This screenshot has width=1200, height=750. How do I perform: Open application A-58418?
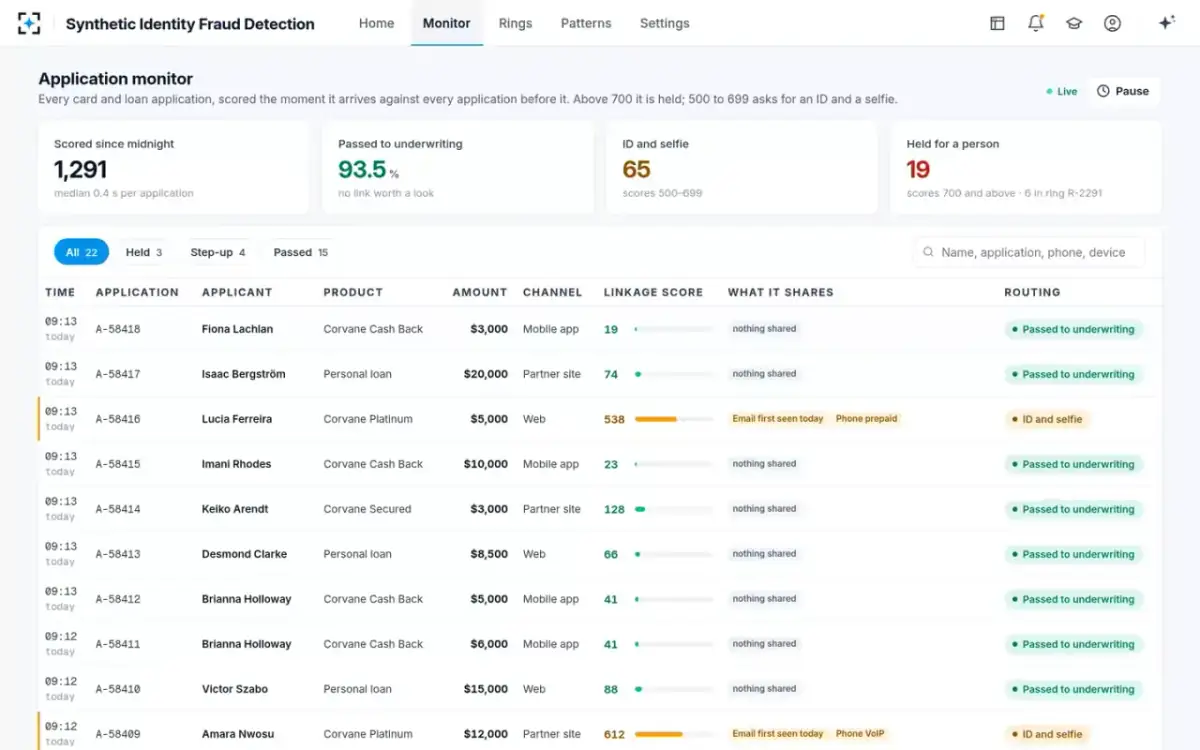(x=118, y=329)
